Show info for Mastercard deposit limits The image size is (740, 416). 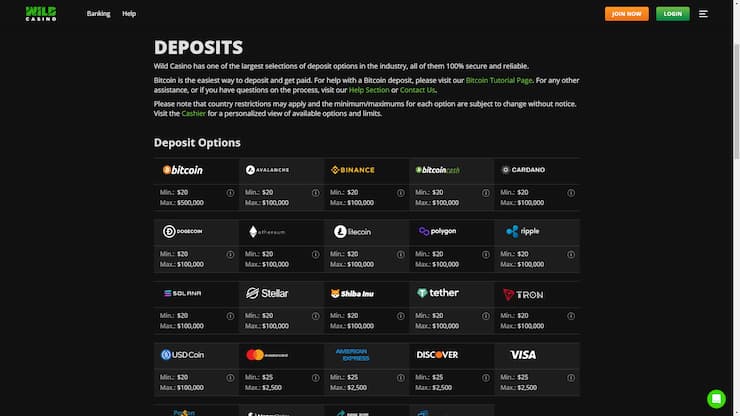coord(315,378)
